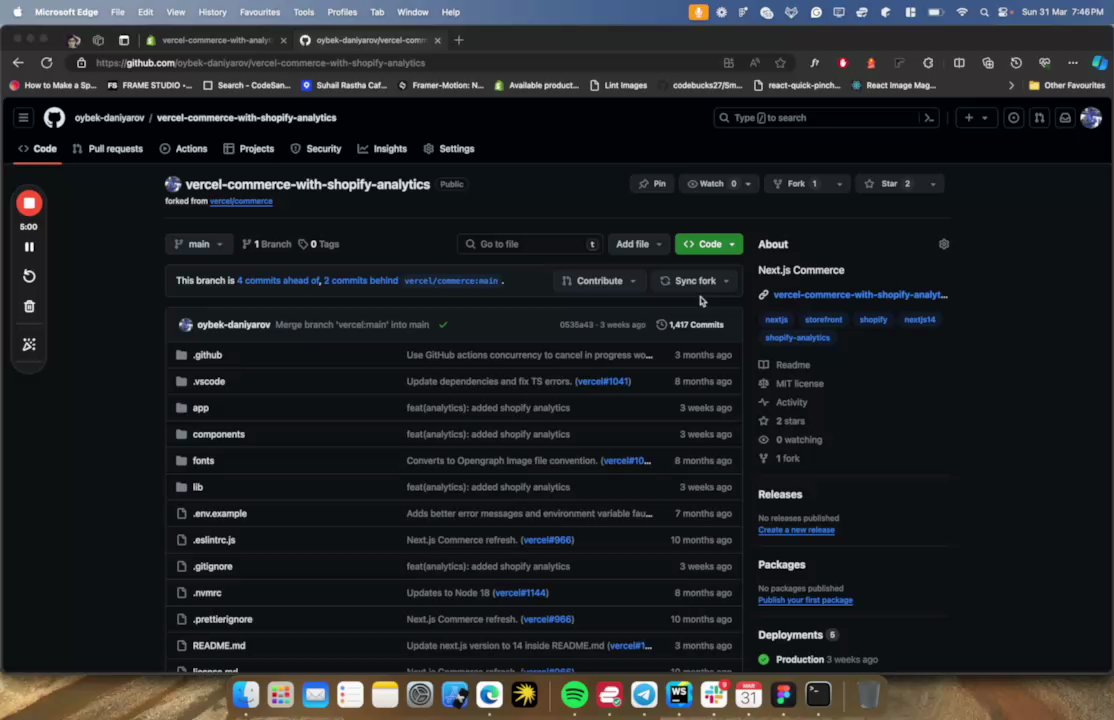Open 2 commits behind link
1114x720 pixels.
[x=361, y=281]
